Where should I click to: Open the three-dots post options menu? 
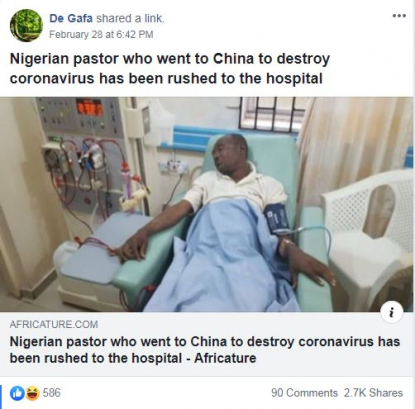(399, 16)
